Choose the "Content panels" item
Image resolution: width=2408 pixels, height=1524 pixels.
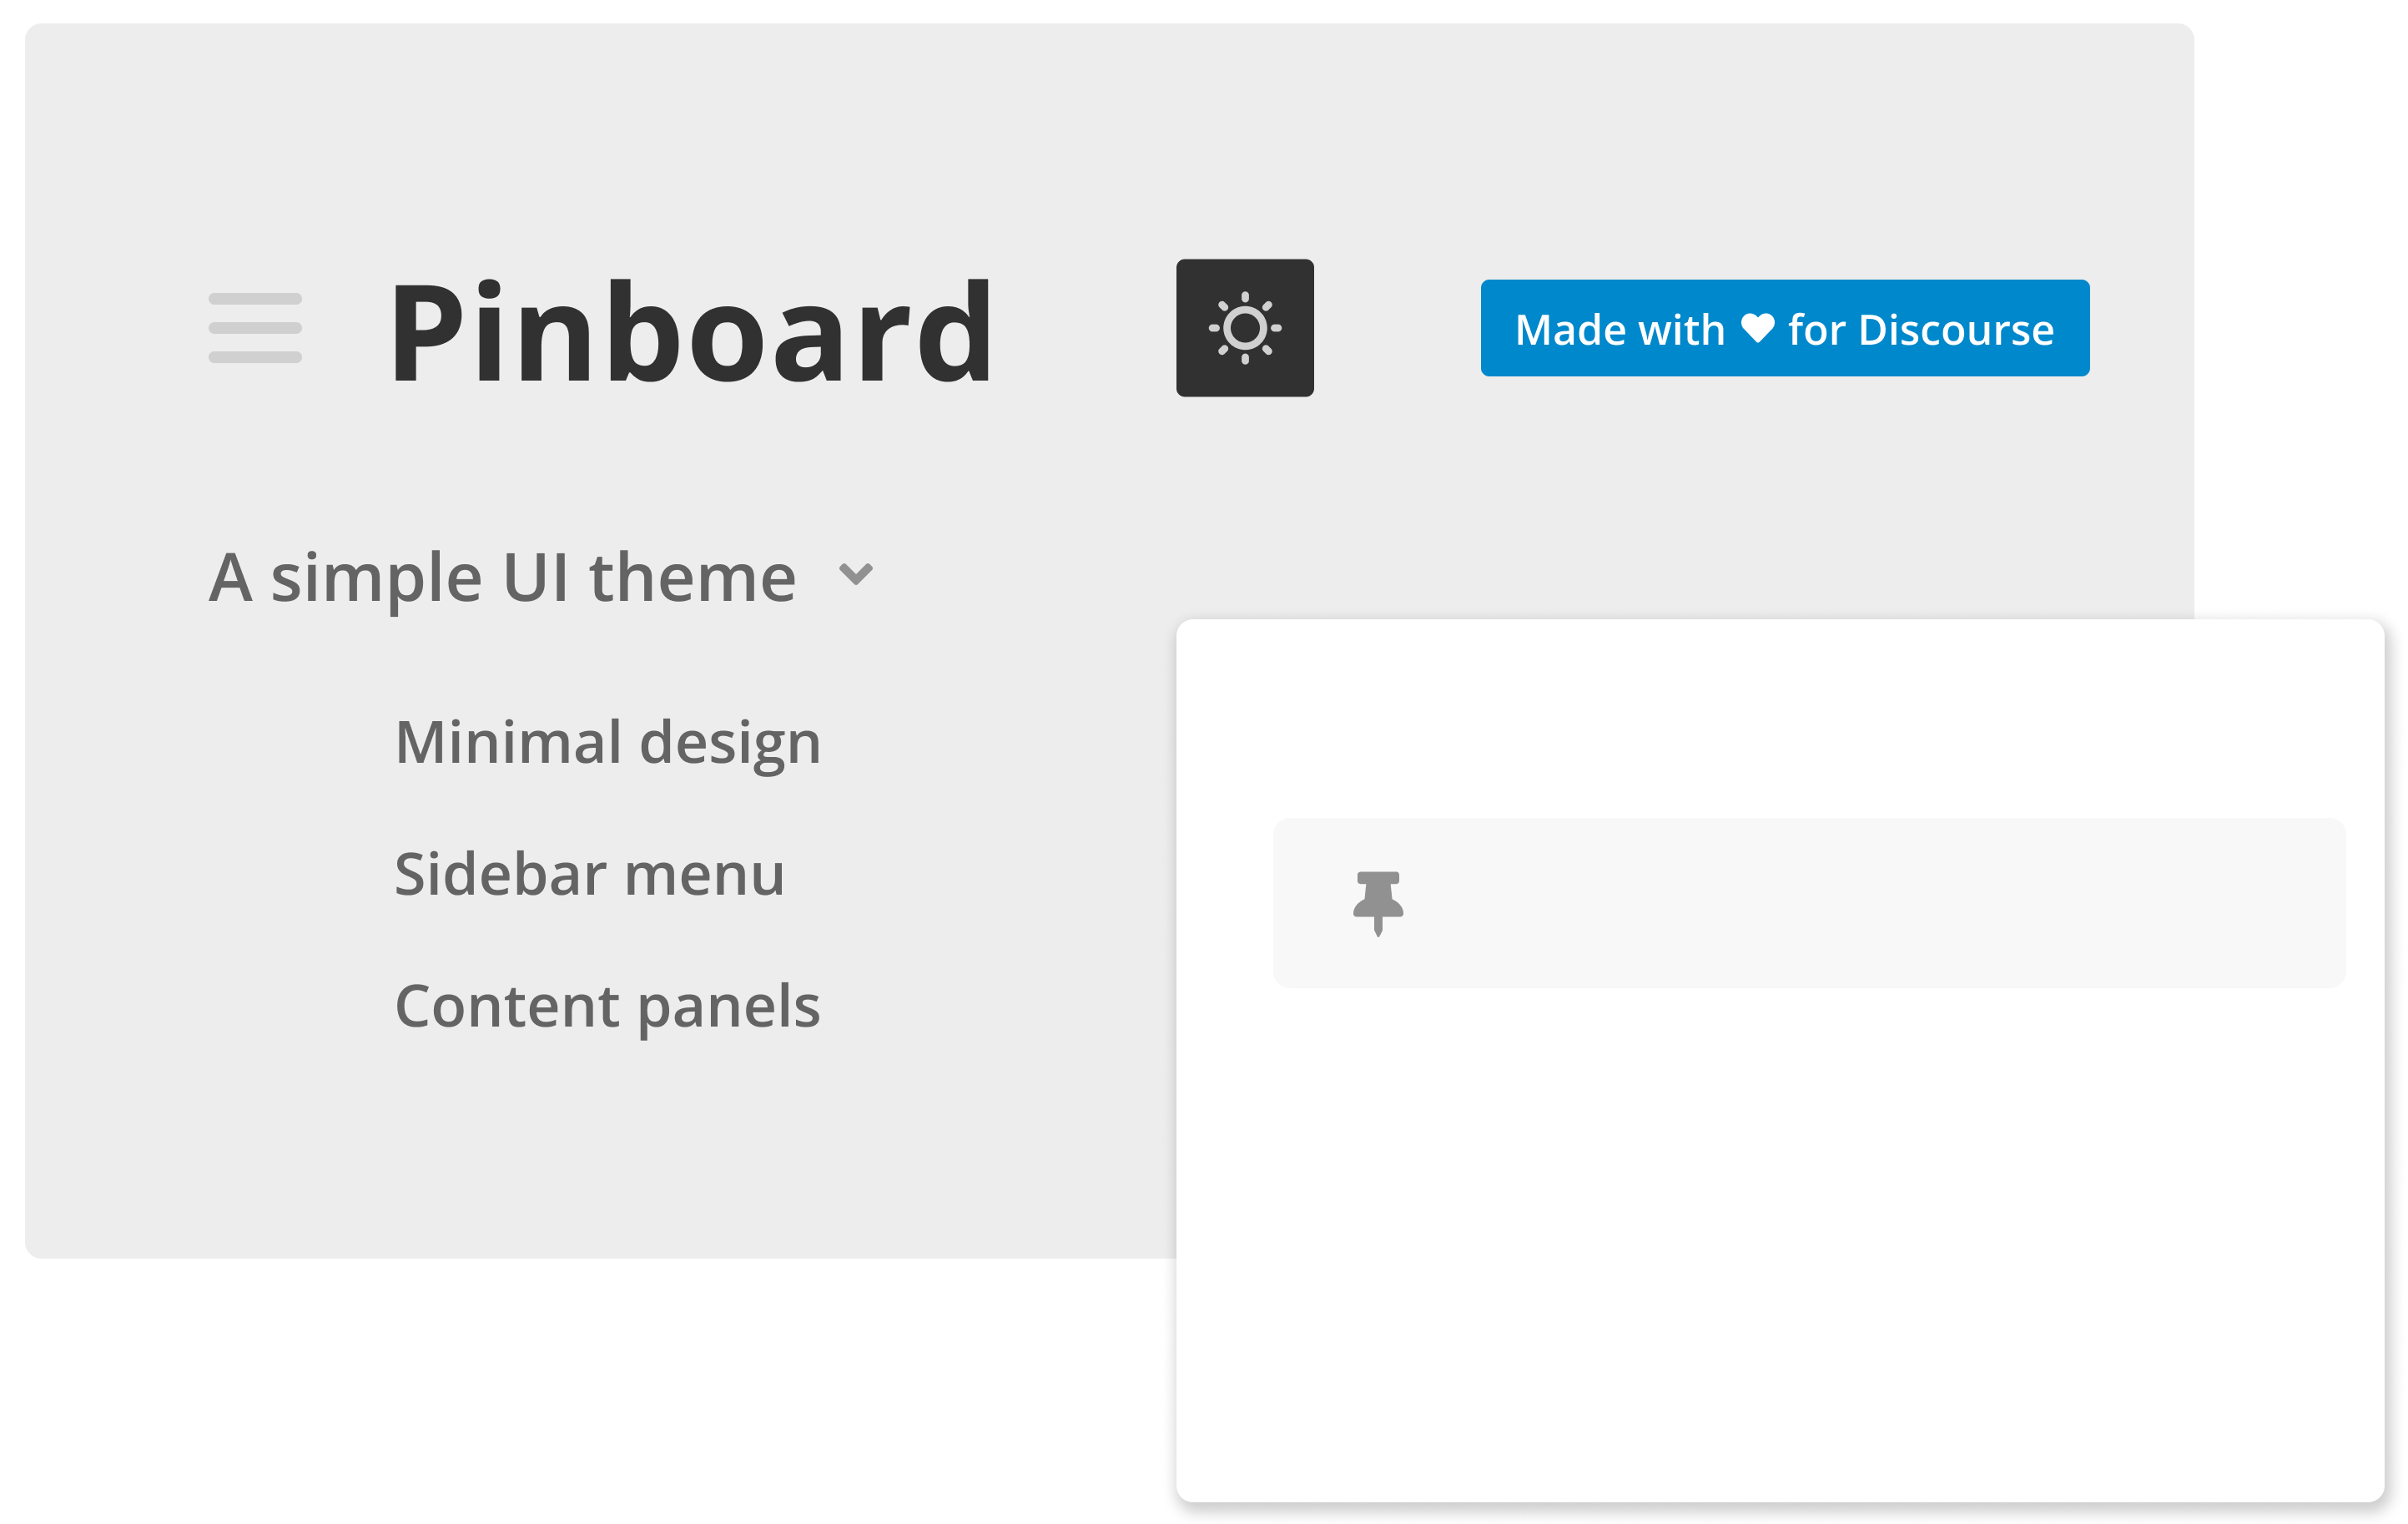[x=608, y=1006]
